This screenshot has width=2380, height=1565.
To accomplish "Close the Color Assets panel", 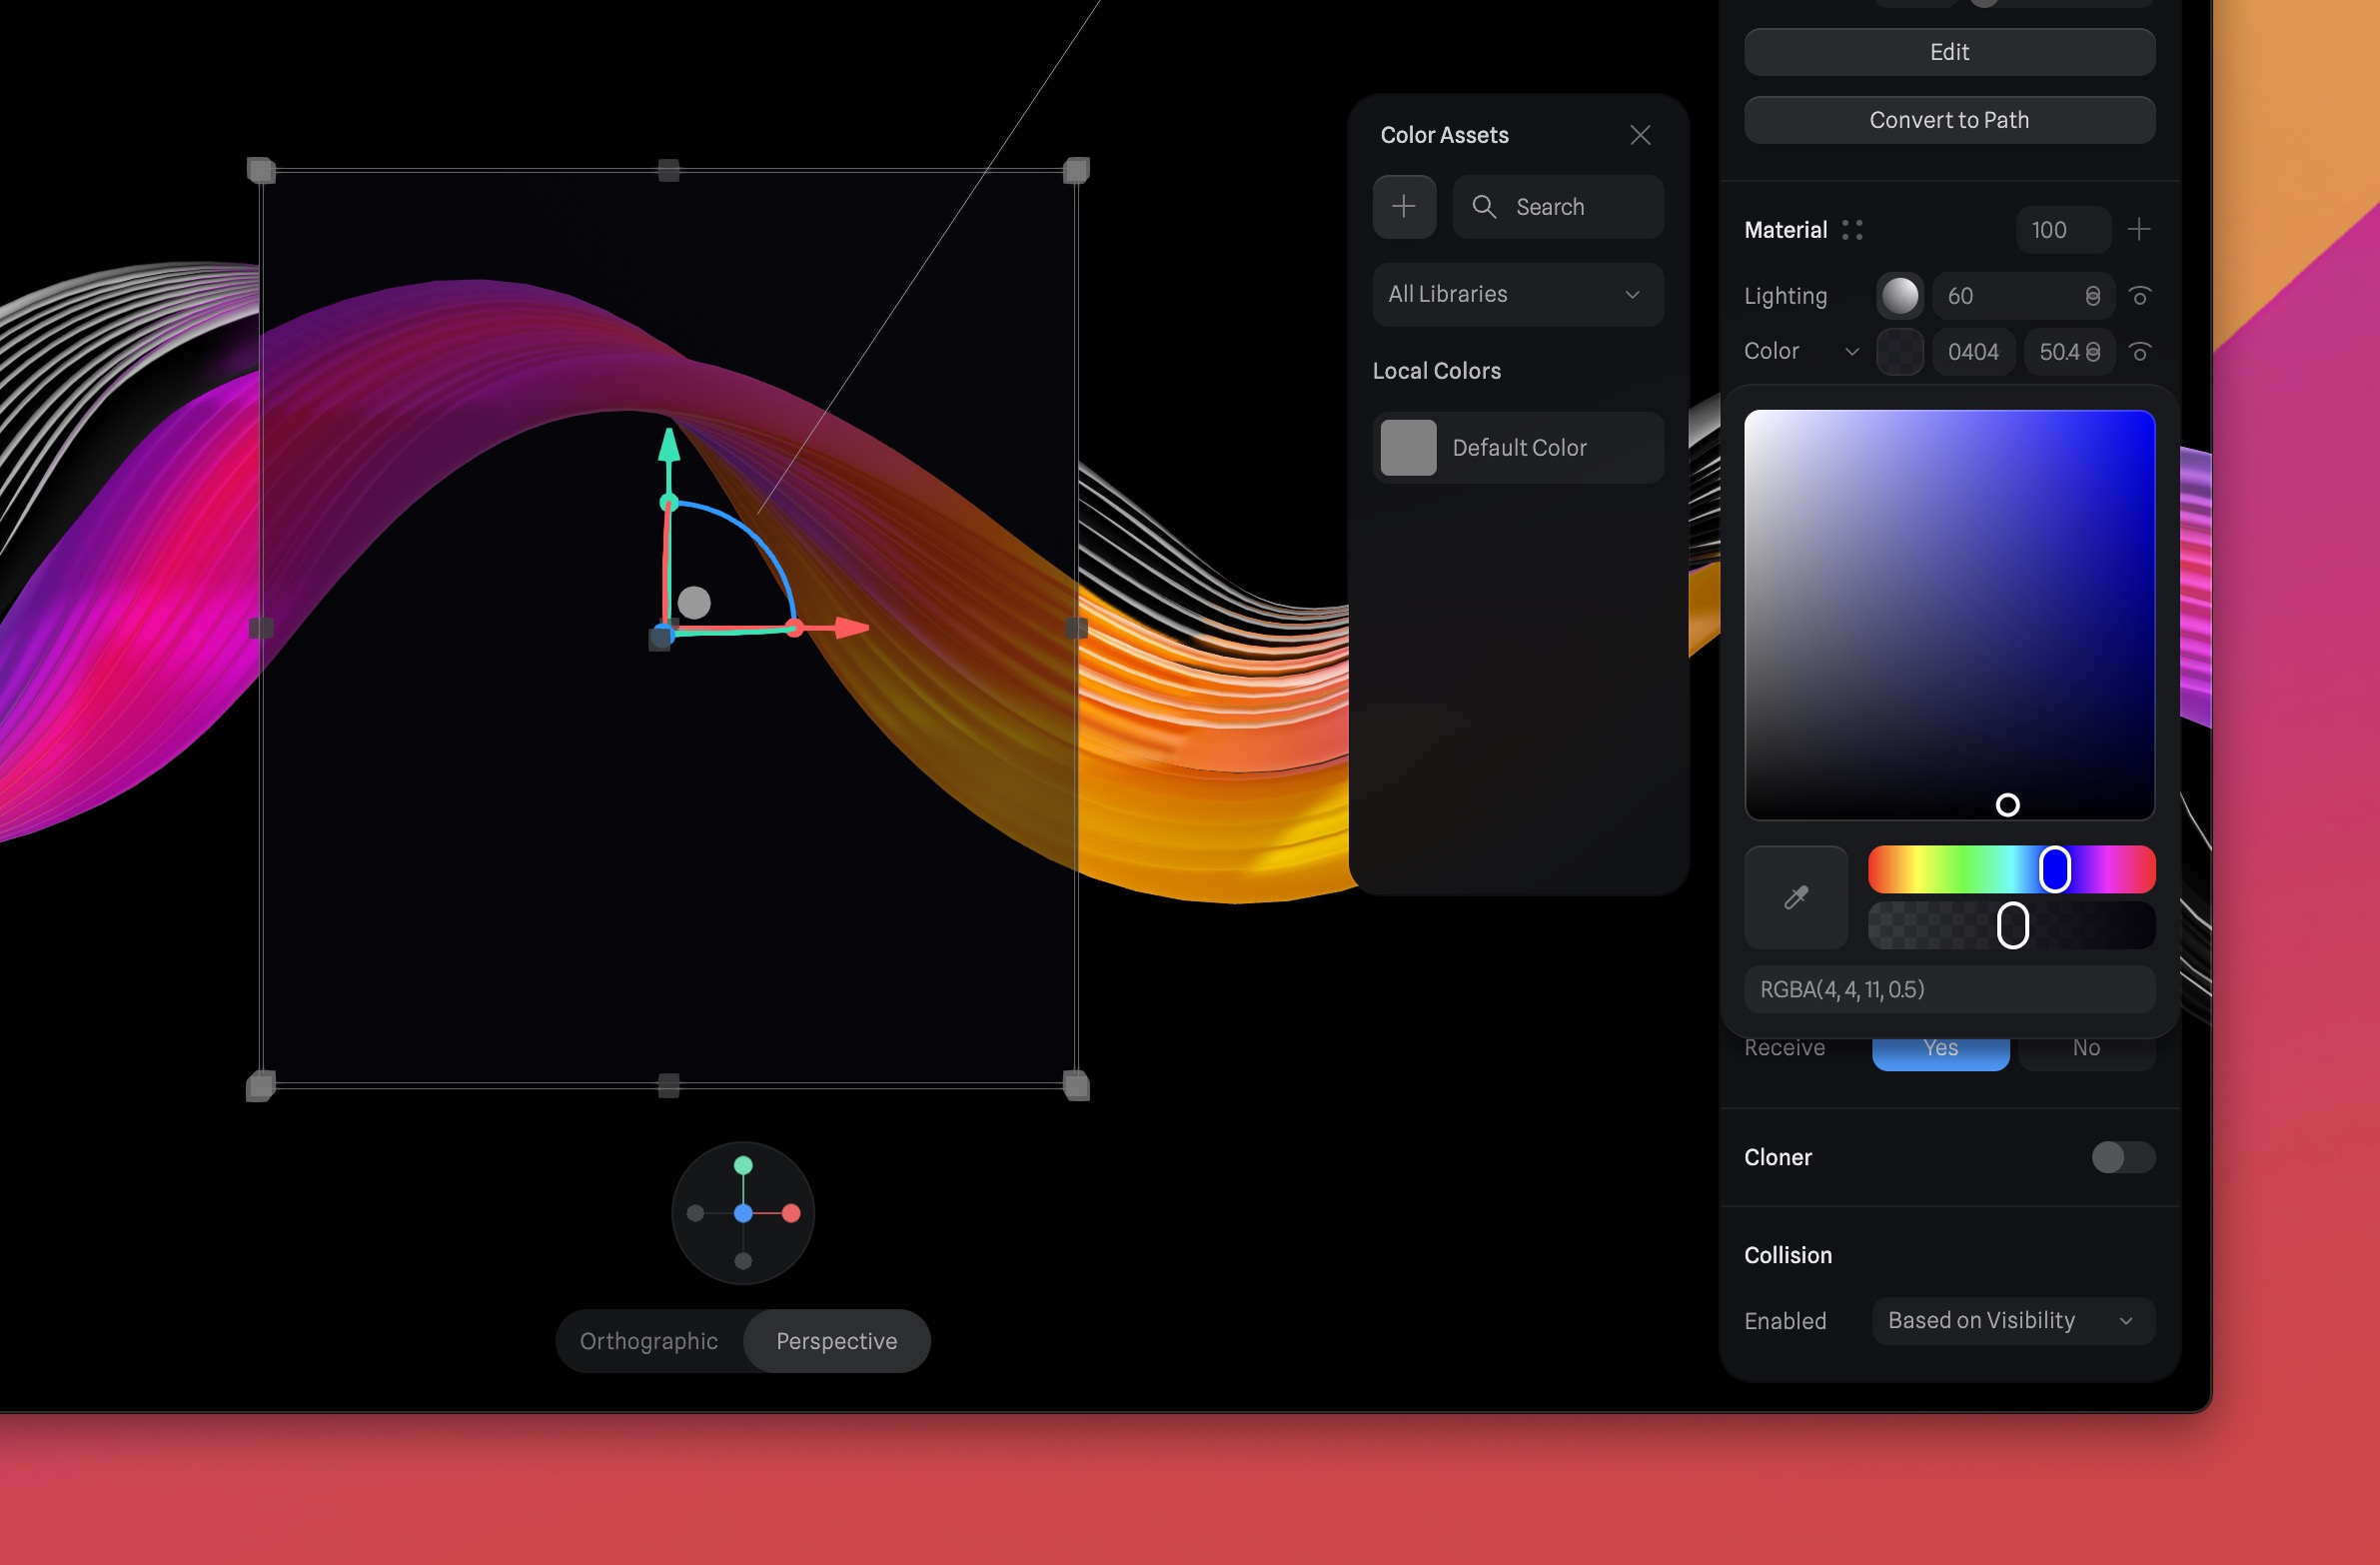I will coord(1639,135).
